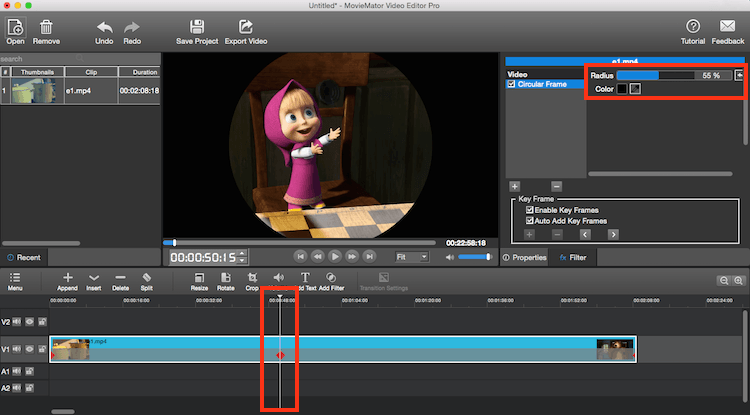Open the Add Text tool
The height and width of the screenshot is (415, 750).
pos(305,282)
